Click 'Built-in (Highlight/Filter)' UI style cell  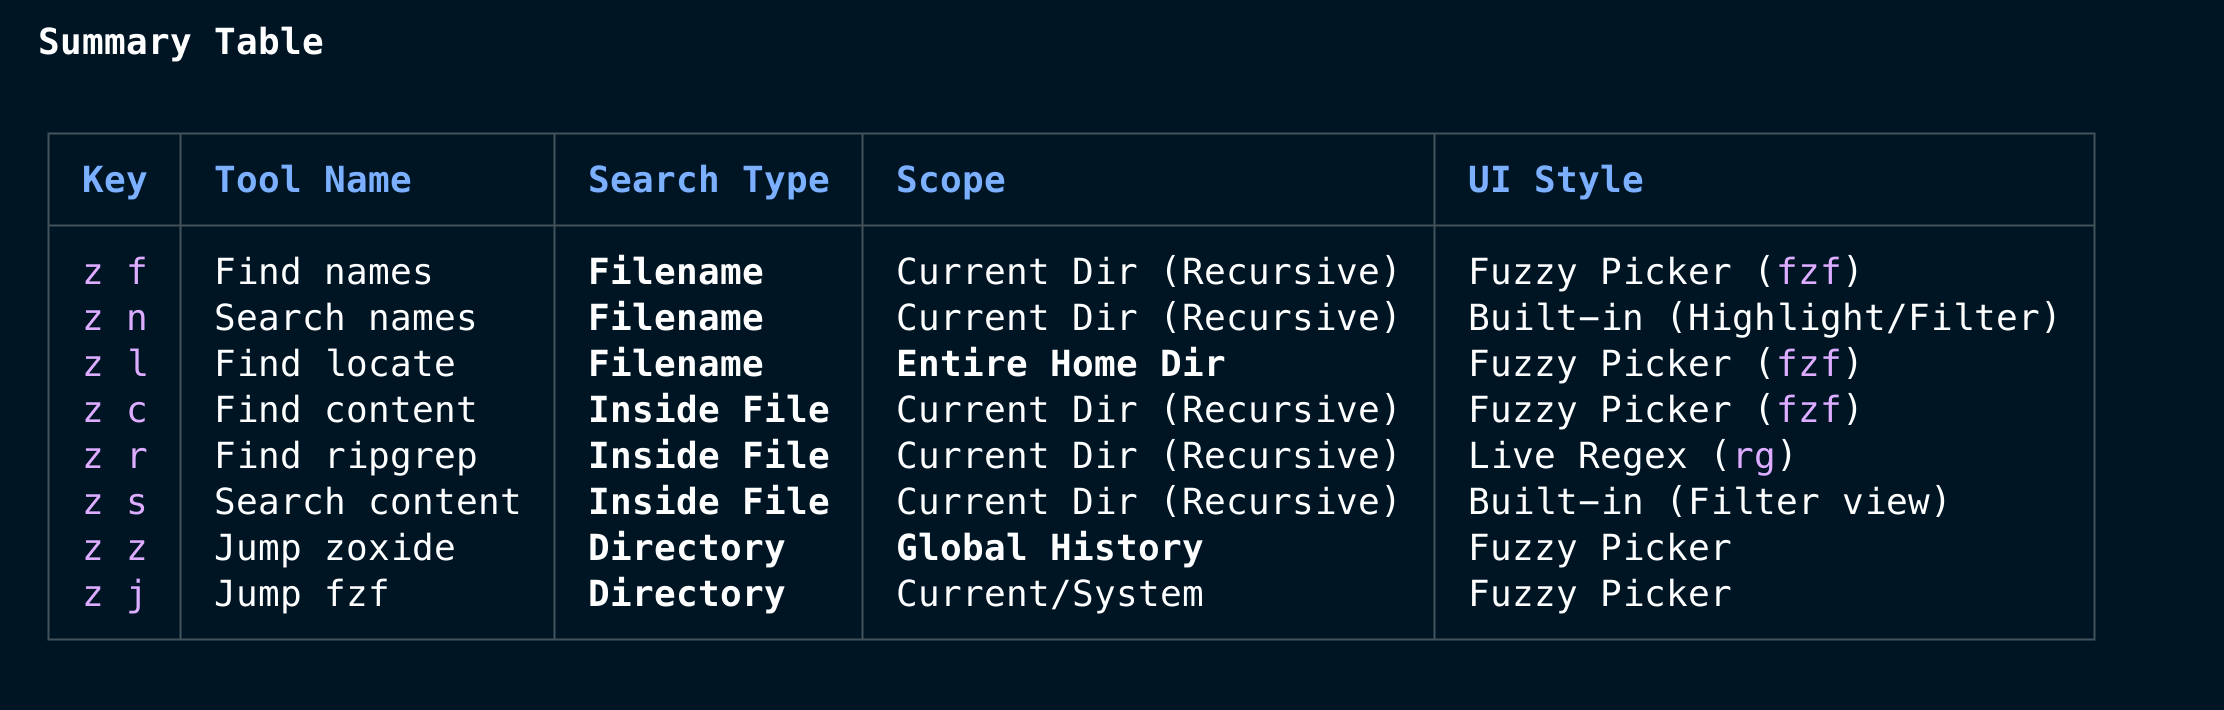[1764, 318]
